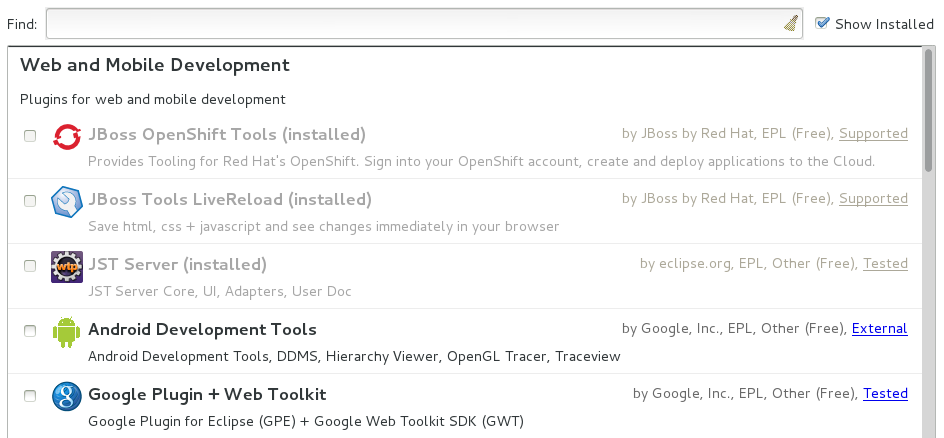944x438 pixels.
Task: Click the Google Plugin icon
Action: point(66,396)
